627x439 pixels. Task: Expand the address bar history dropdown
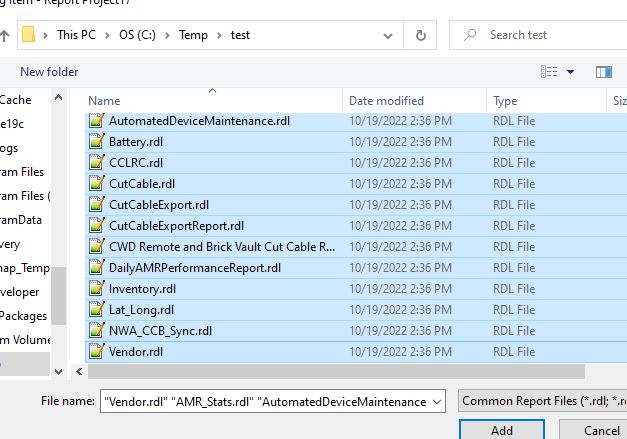coord(387,36)
